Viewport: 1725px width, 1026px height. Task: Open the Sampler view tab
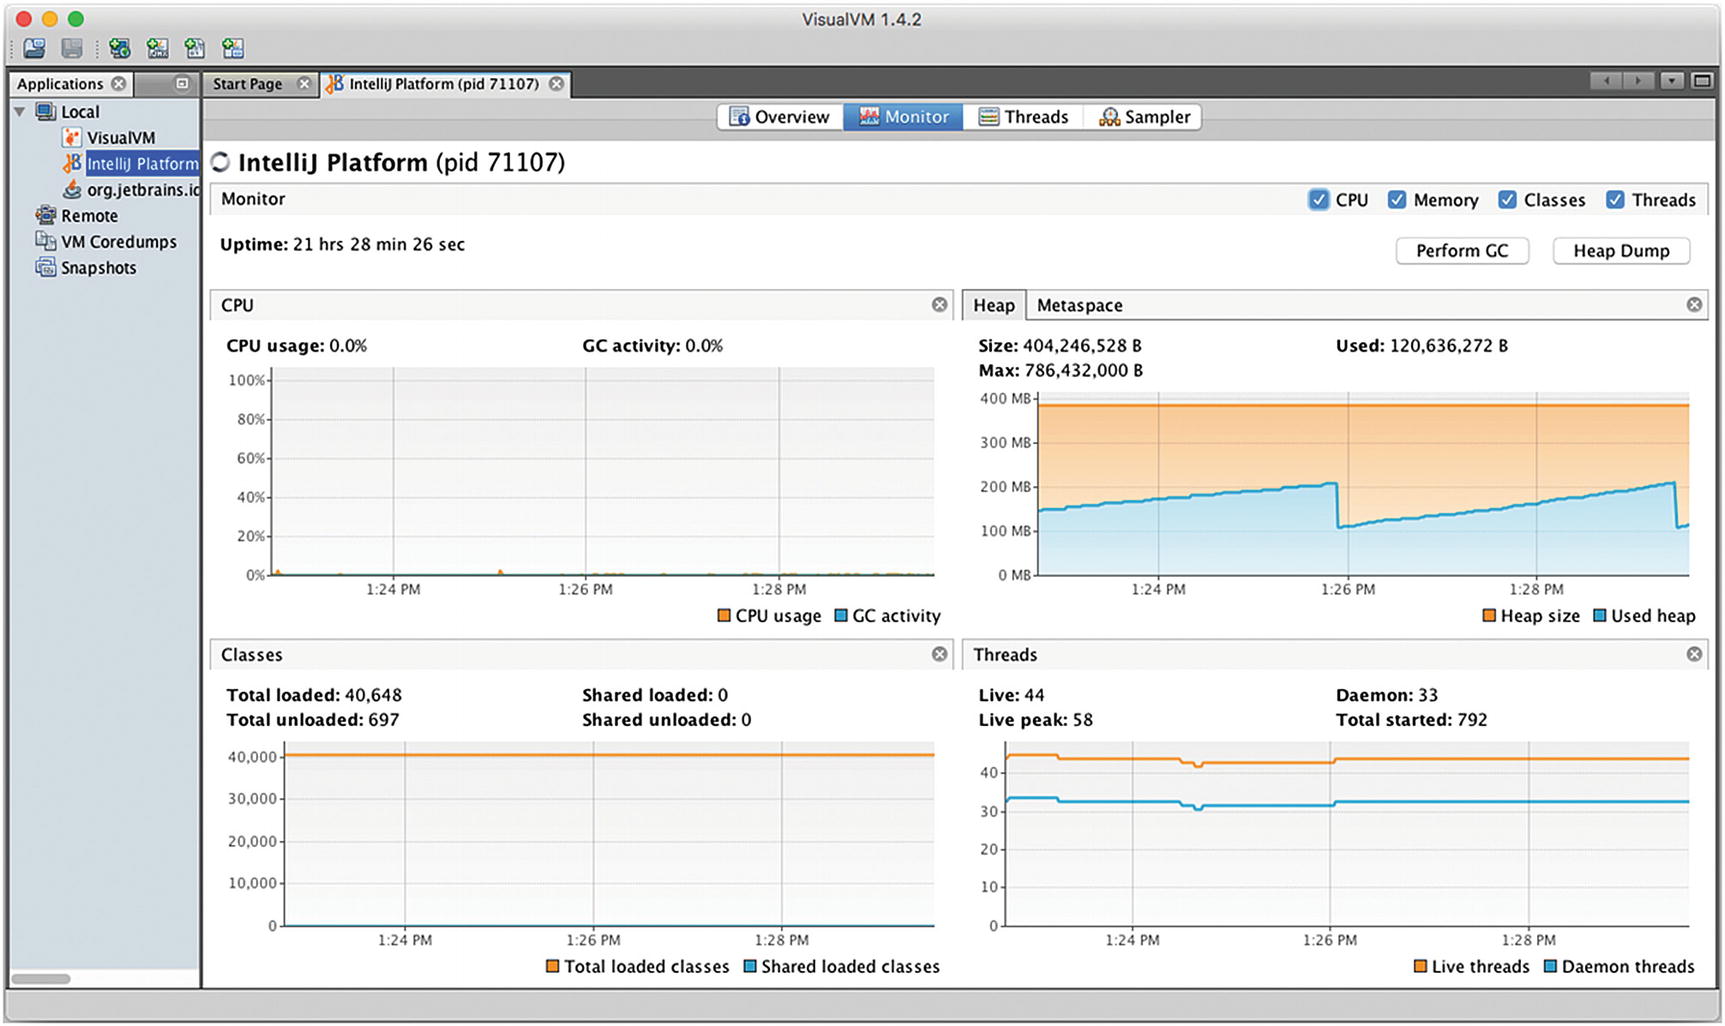pyautogui.click(x=1143, y=117)
